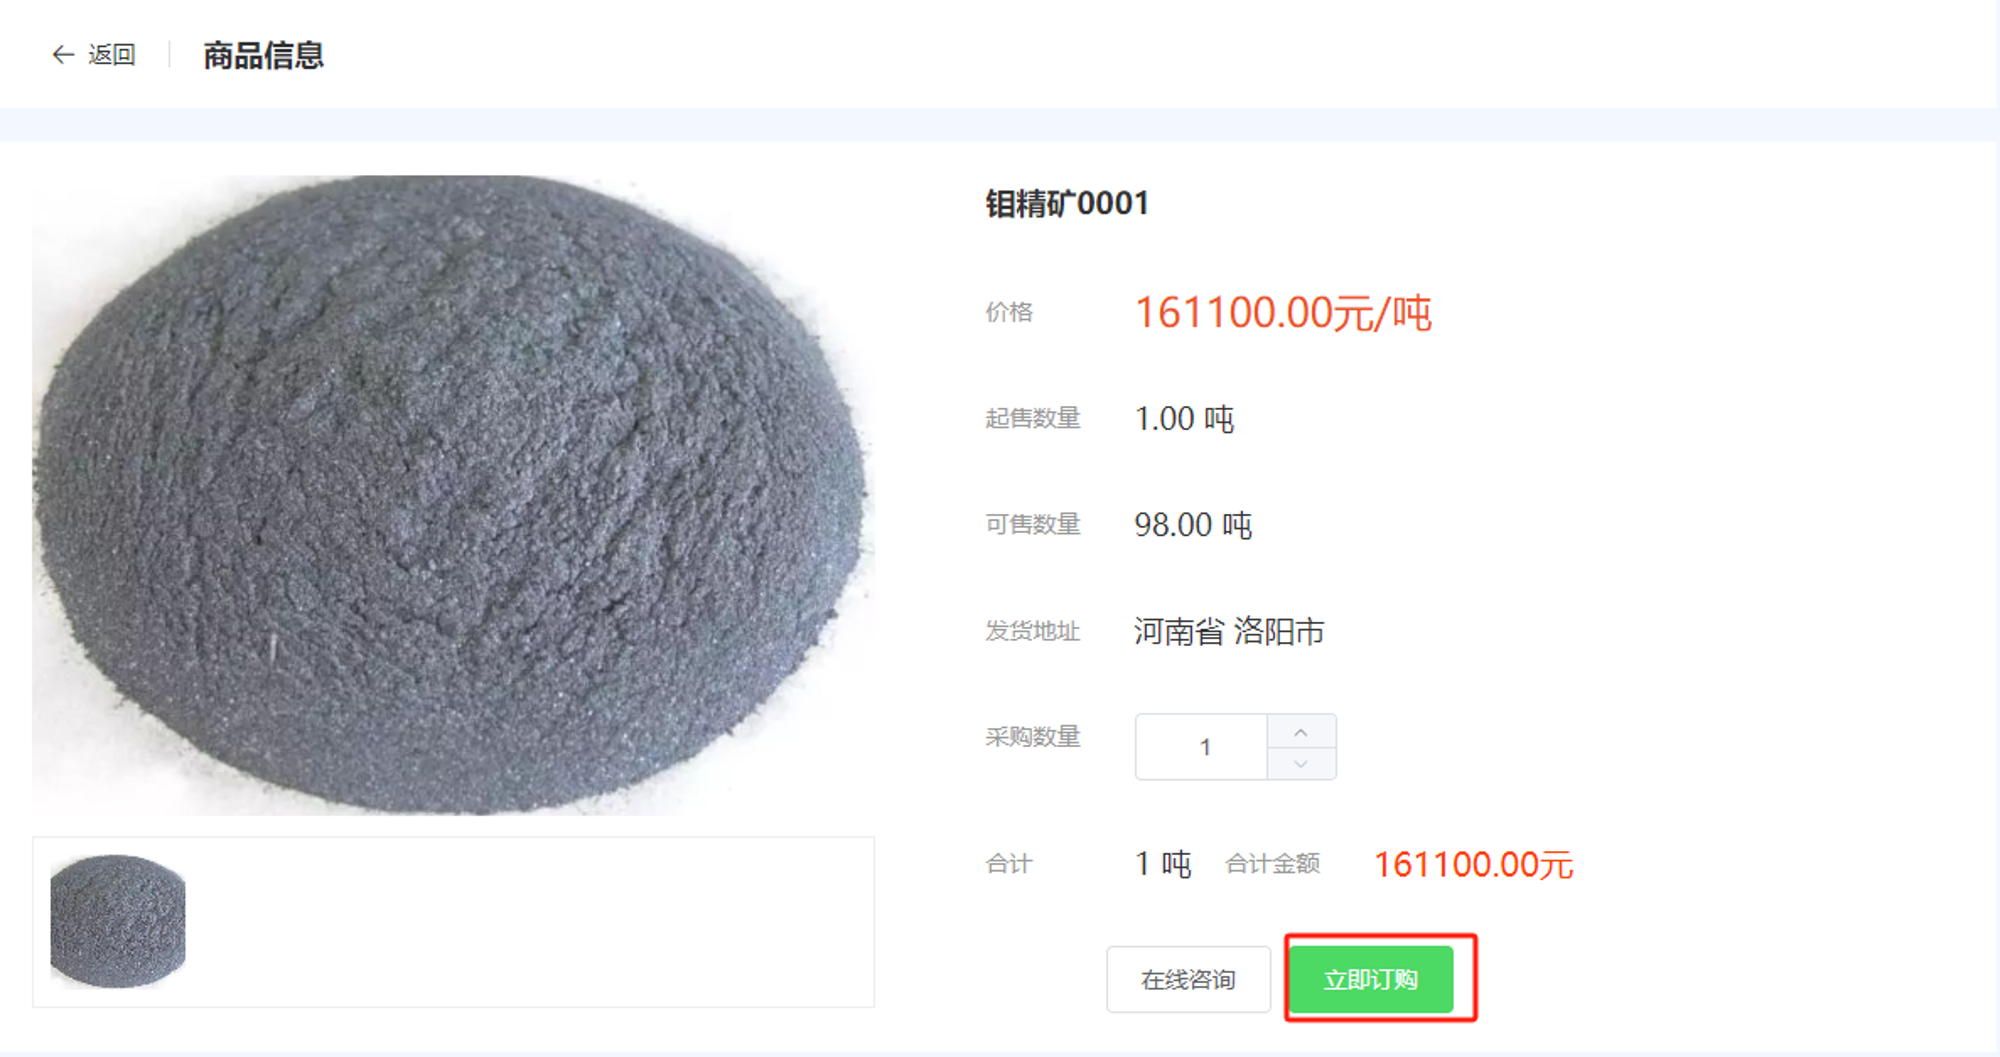Click the shipping address 河南省 洛阳市
The image size is (2000, 1057).
pos(1229,631)
